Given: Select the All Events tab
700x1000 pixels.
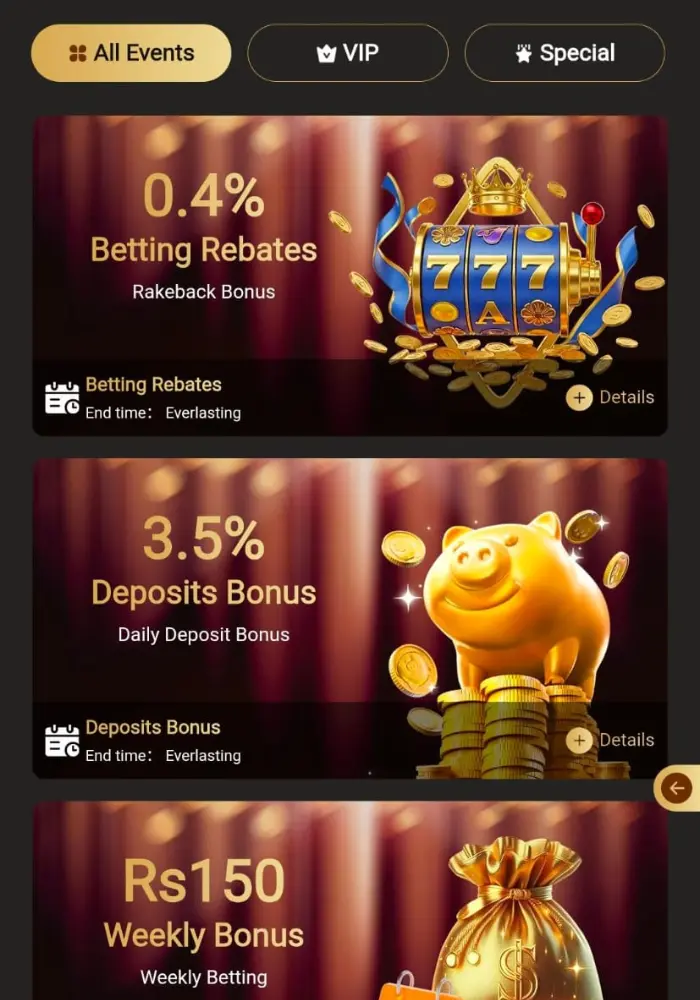Looking at the screenshot, I should 131,53.
